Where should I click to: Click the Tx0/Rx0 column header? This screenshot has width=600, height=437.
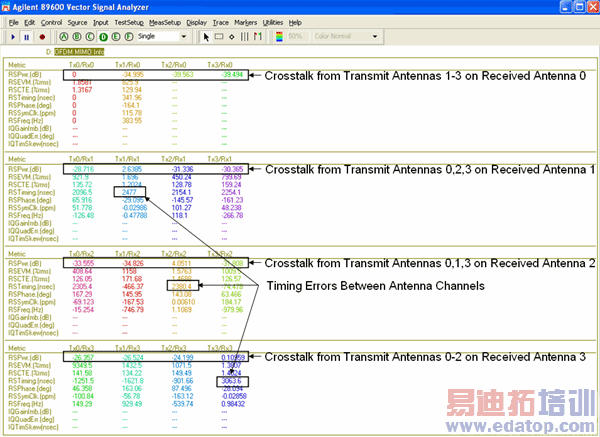pos(81,65)
